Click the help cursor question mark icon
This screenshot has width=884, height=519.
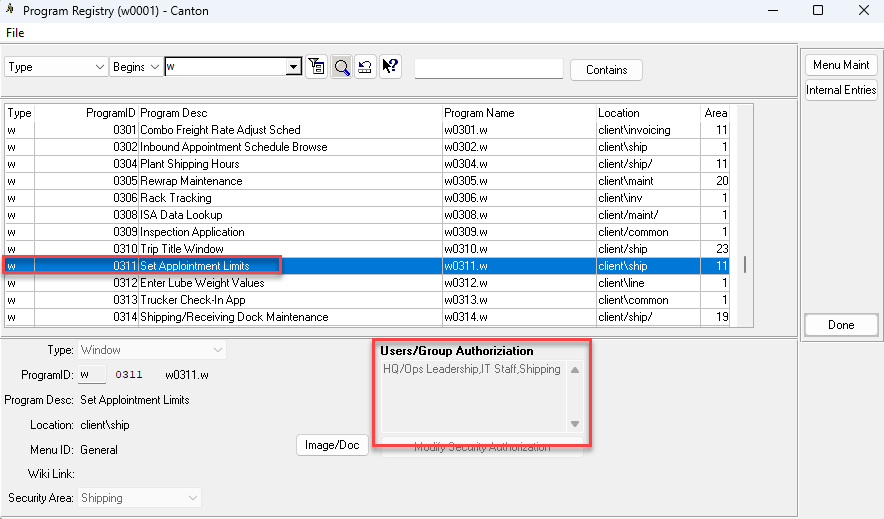point(390,67)
